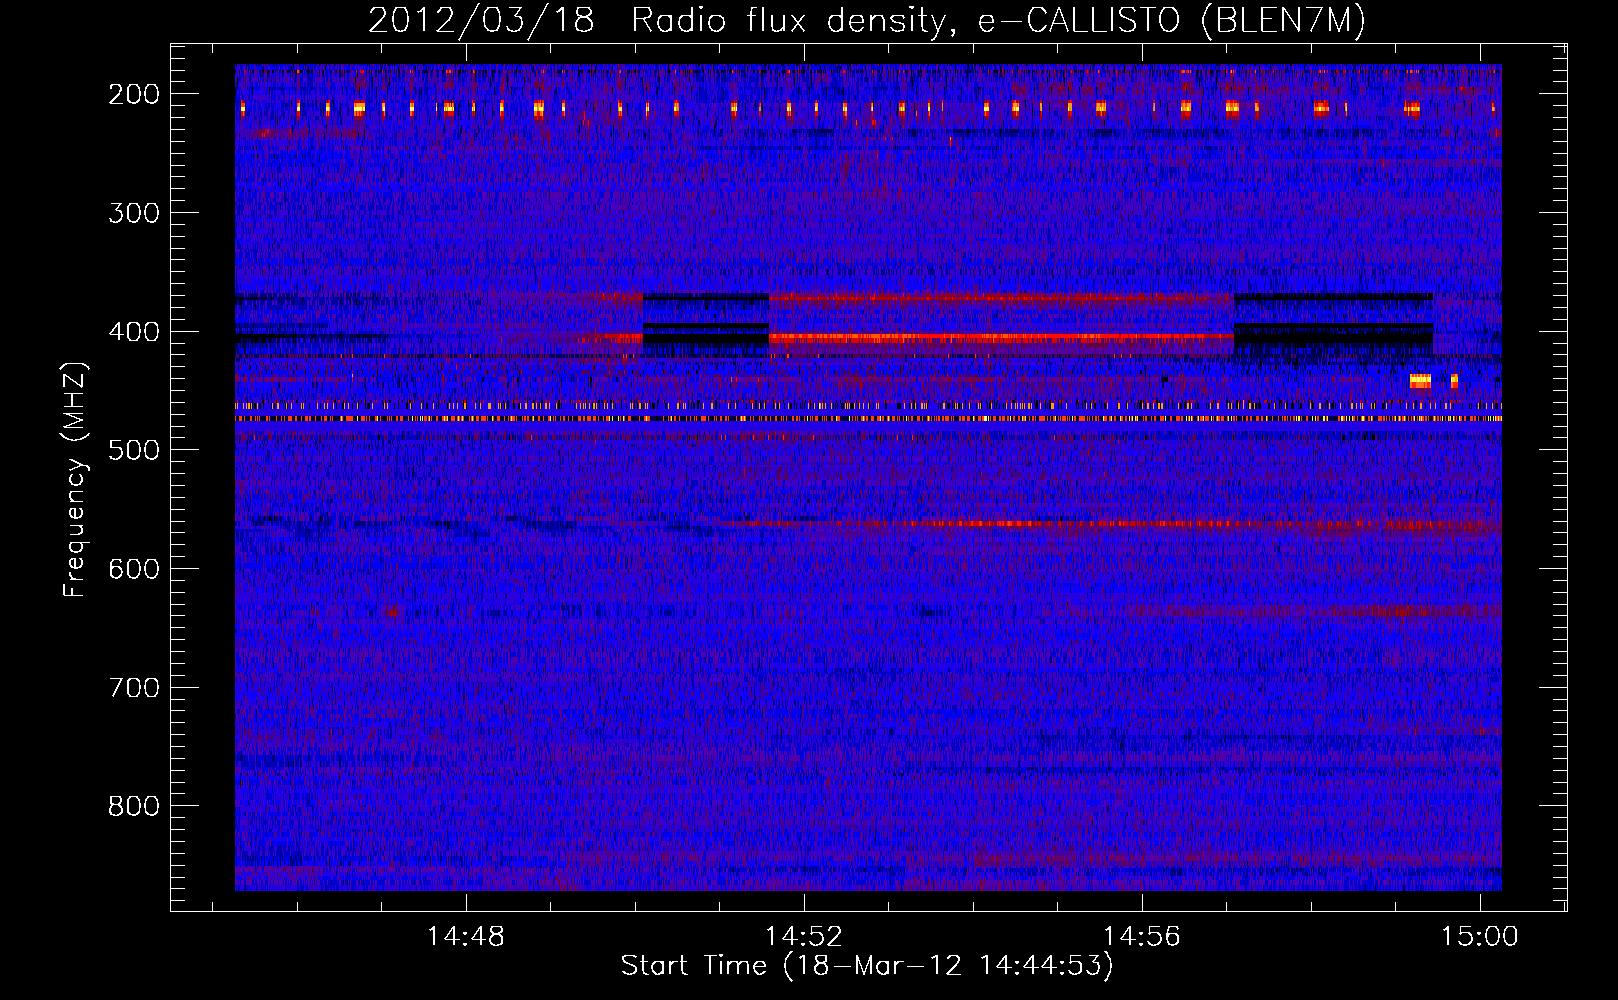Screen dimensions: 1618x1000
Task: Click the 14:48 time tick label
Action: pyautogui.click(x=466, y=937)
